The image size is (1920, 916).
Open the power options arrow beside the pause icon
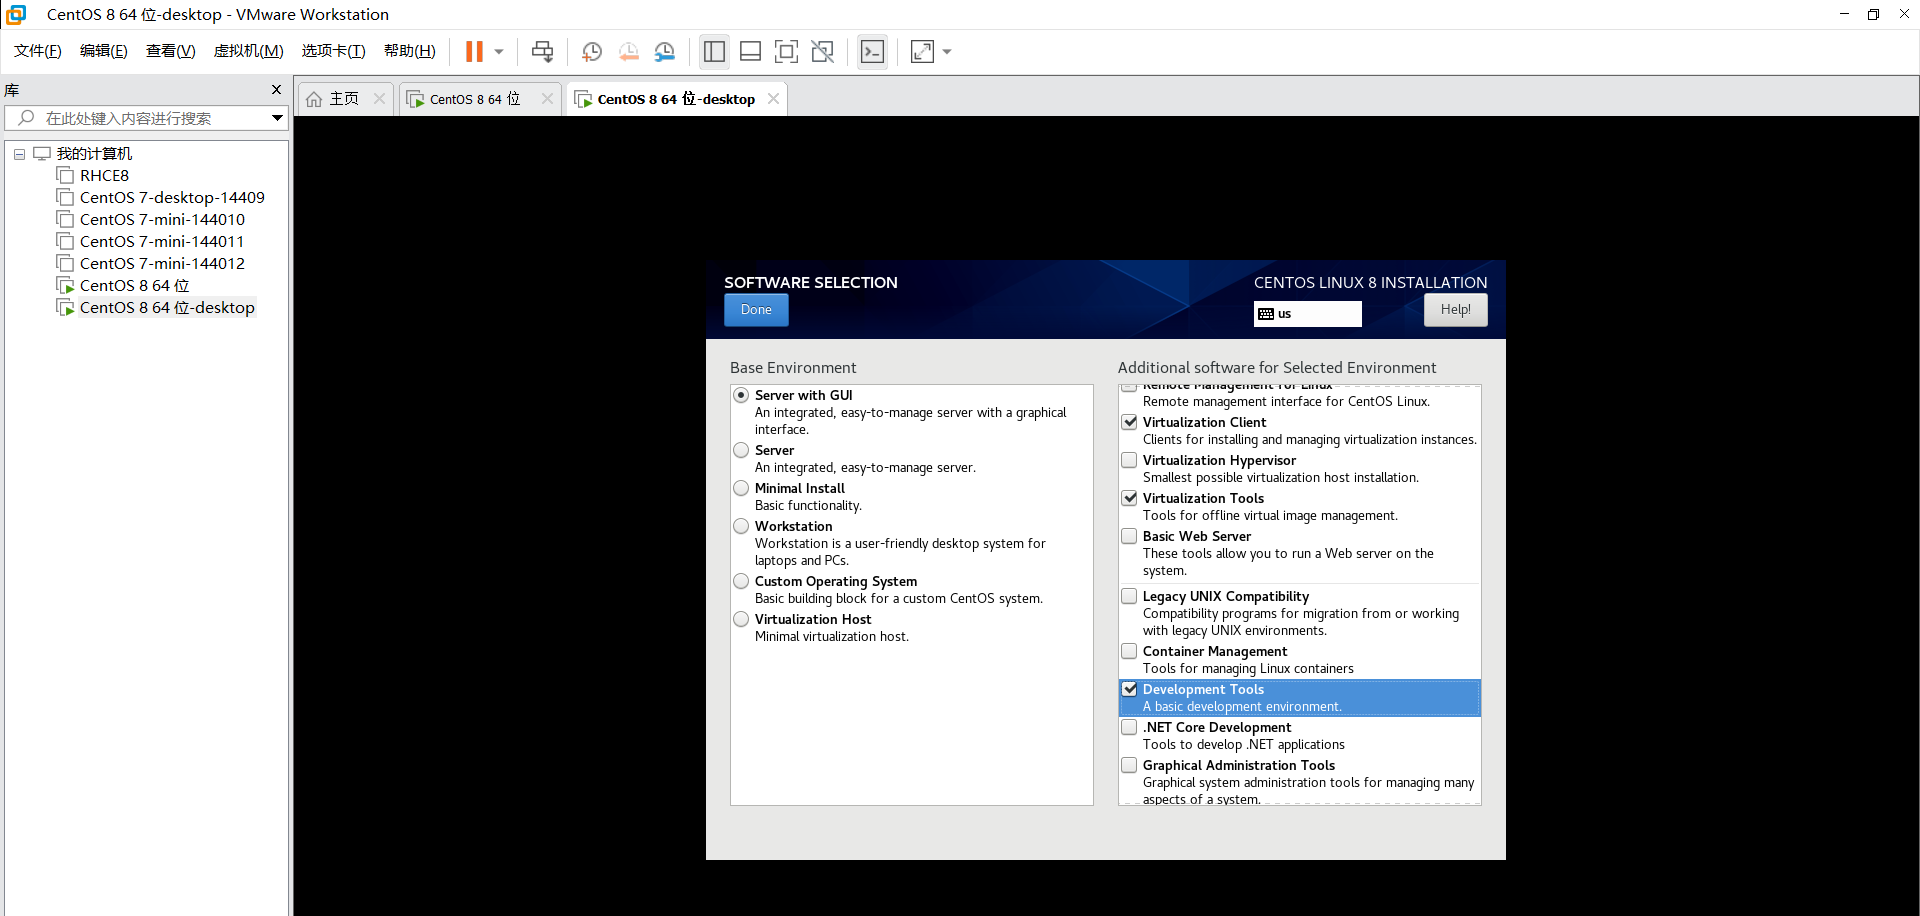coord(499,52)
